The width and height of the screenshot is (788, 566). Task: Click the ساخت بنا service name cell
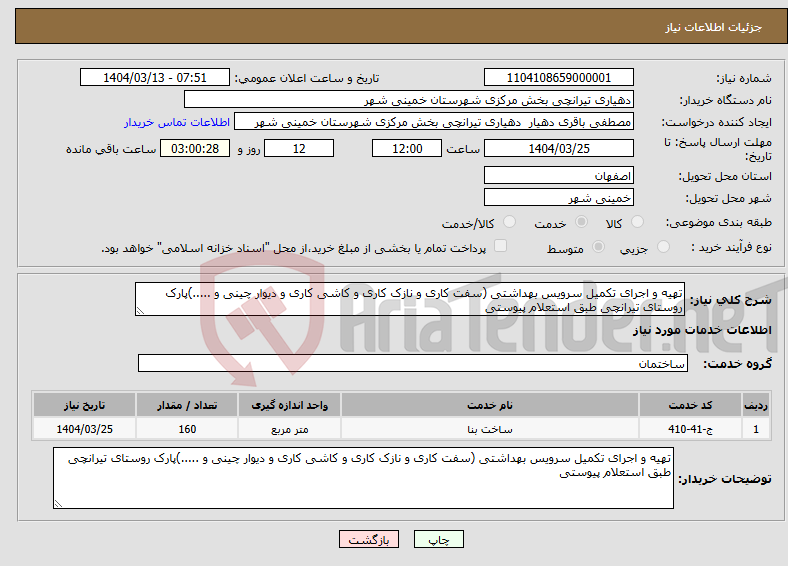[490, 429]
